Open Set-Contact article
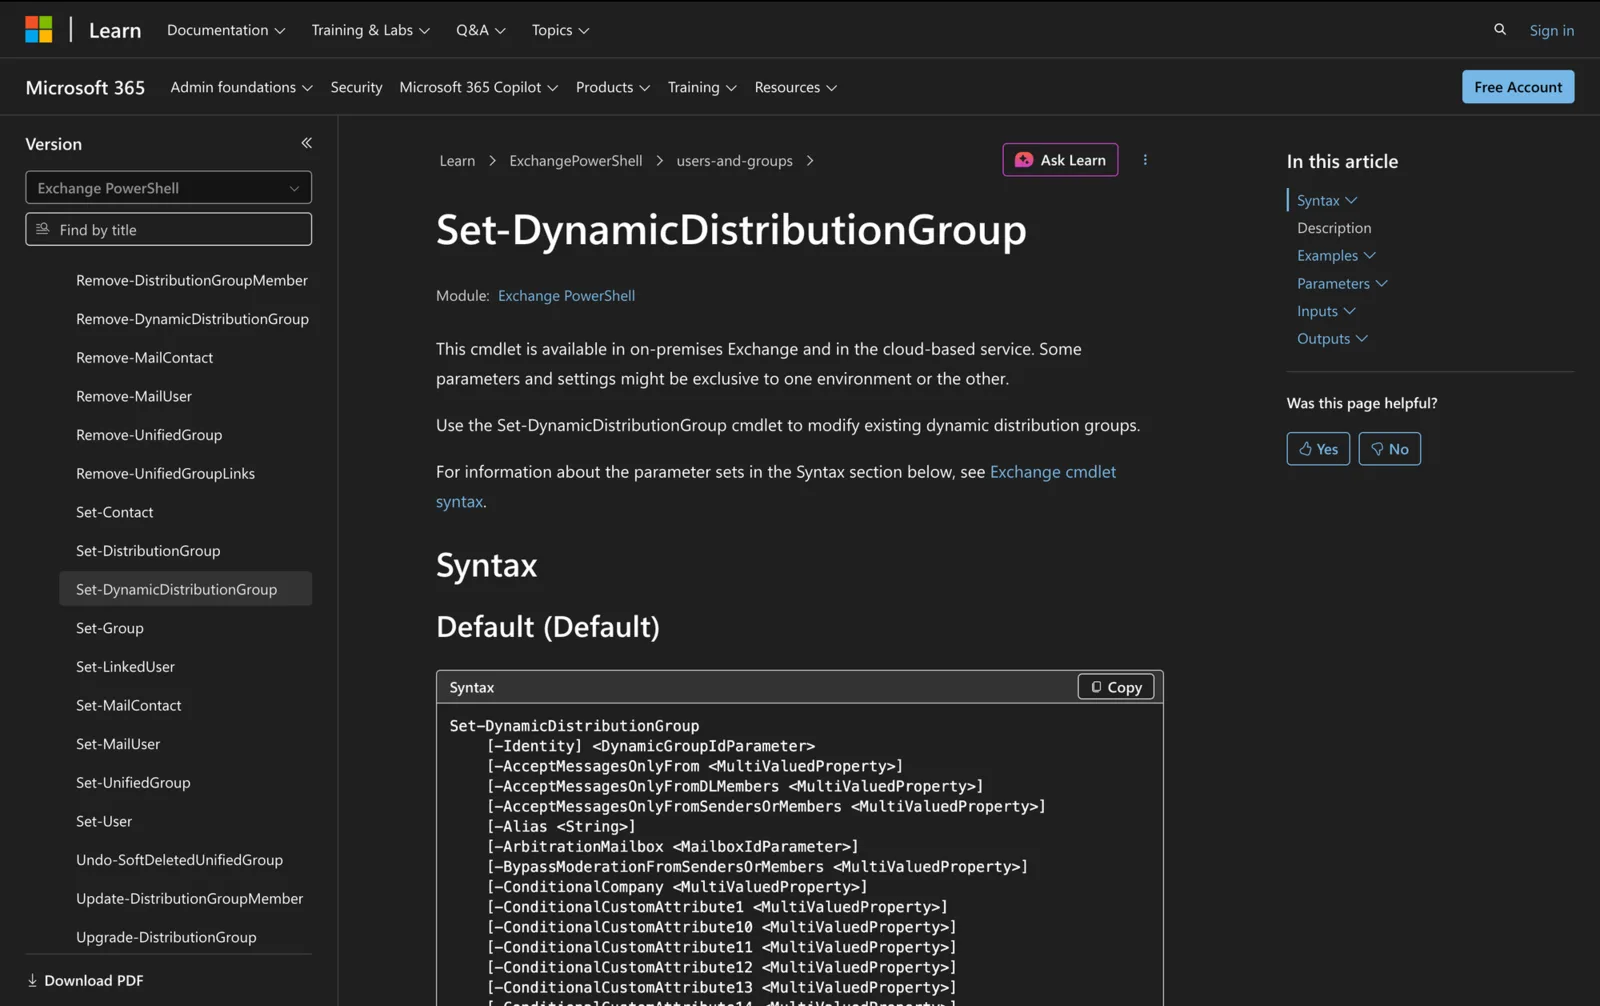Viewport: 1600px width, 1006px height. click(x=115, y=512)
